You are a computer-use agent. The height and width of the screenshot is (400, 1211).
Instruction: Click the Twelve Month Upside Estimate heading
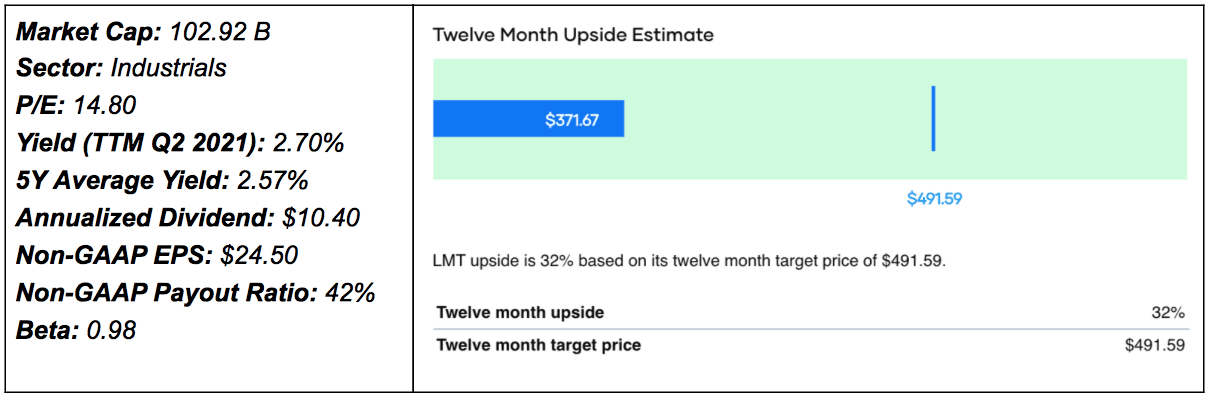click(x=573, y=35)
